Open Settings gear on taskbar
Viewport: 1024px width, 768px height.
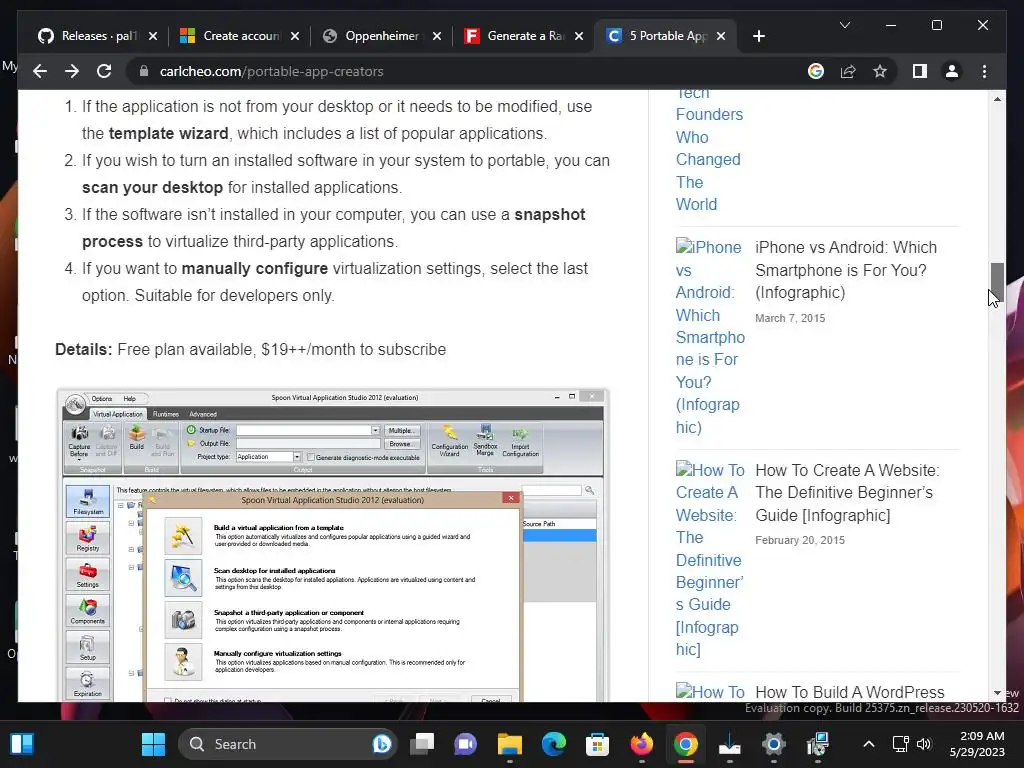773,744
